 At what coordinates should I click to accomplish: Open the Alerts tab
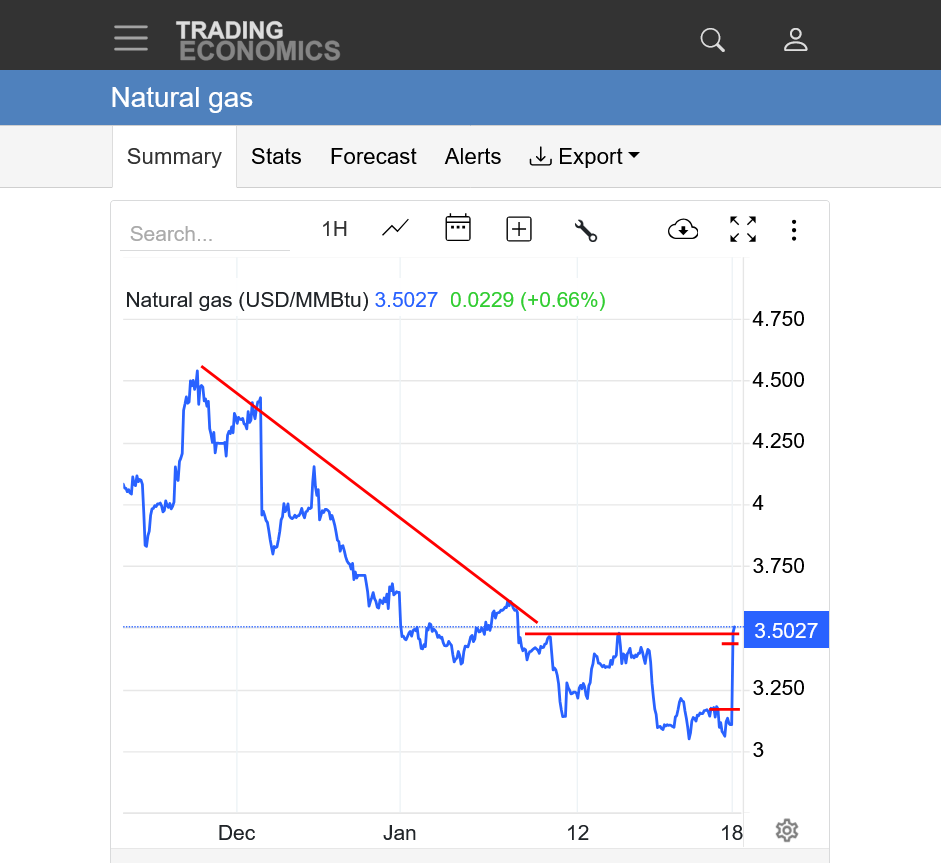473,157
